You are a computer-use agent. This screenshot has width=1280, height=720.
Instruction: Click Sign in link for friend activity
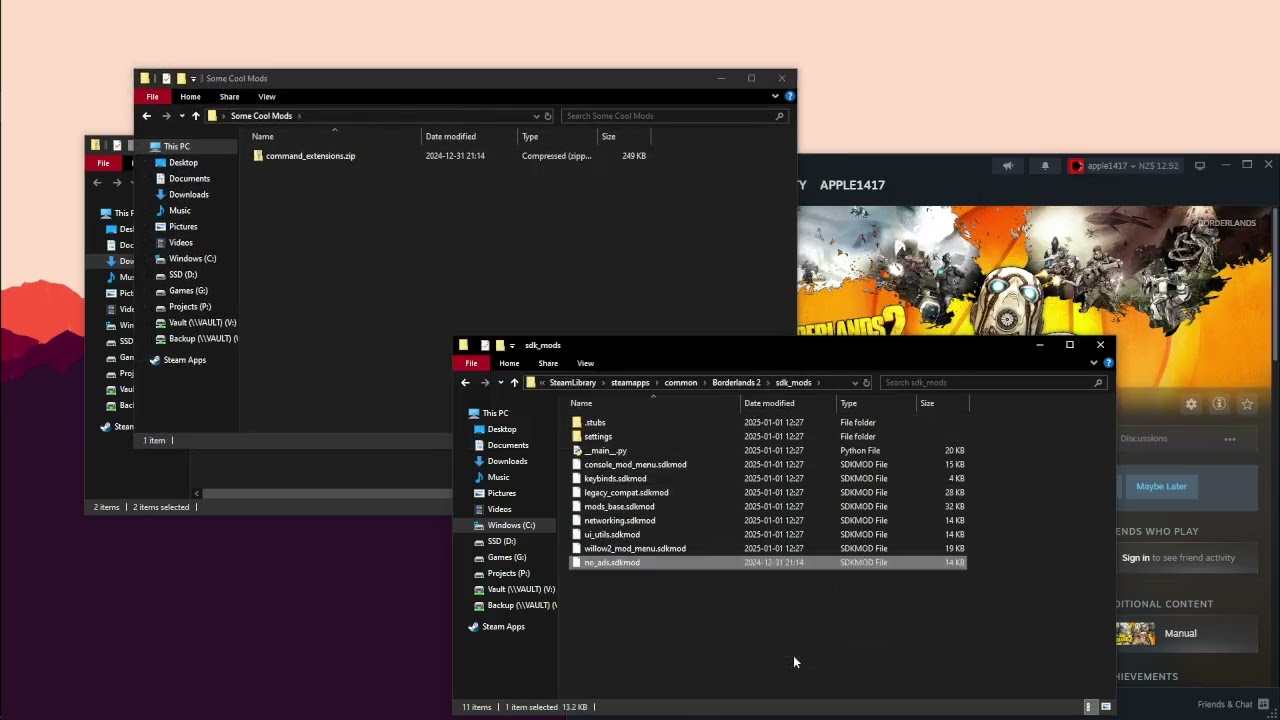click(x=1135, y=558)
